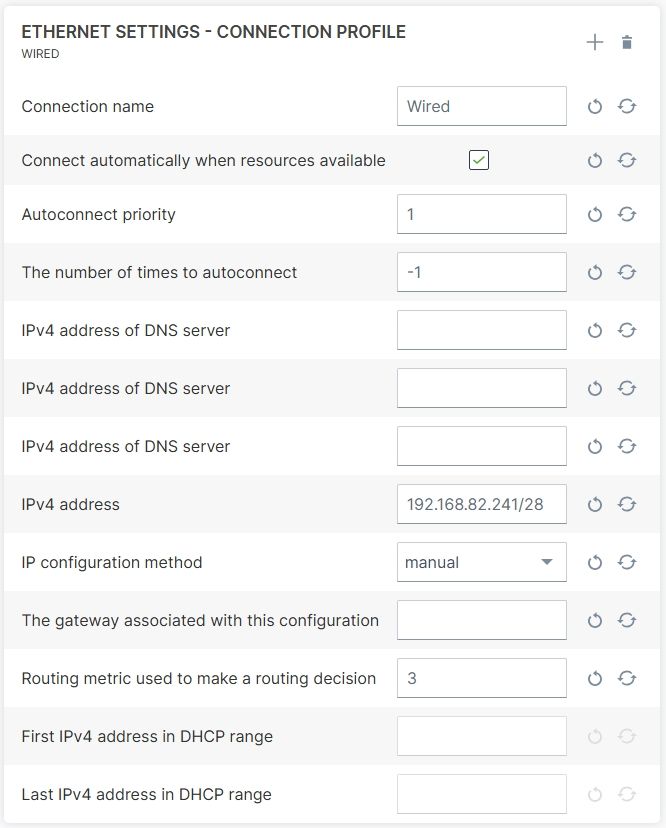Add a new connection profile with plus icon
Screen dimensions: 666x828
(595, 42)
